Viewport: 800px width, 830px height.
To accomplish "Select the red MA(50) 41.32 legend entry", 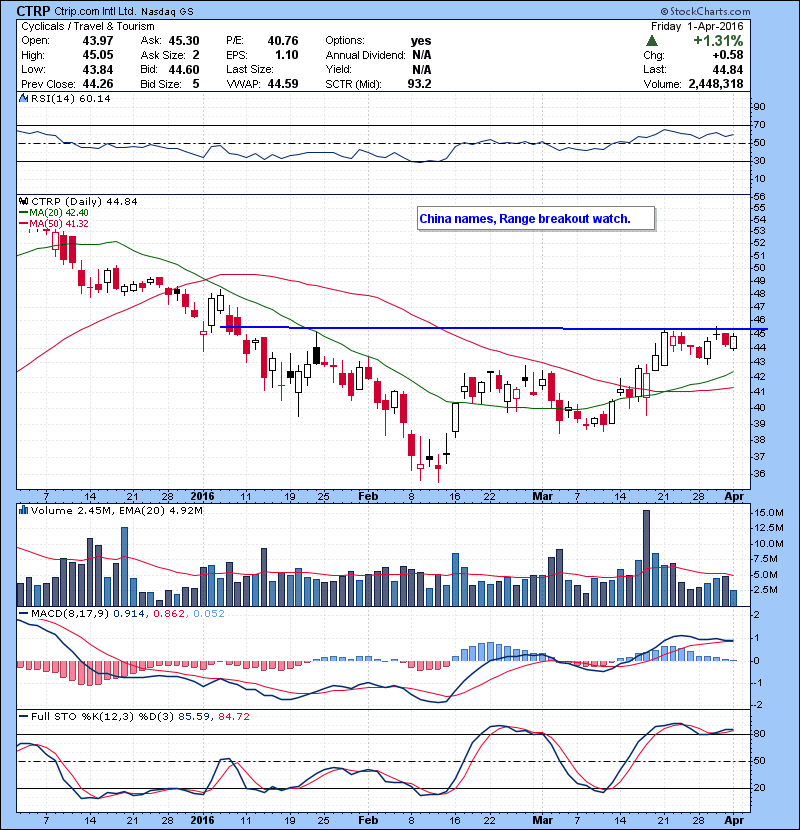I will pyautogui.click(x=53, y=224).
